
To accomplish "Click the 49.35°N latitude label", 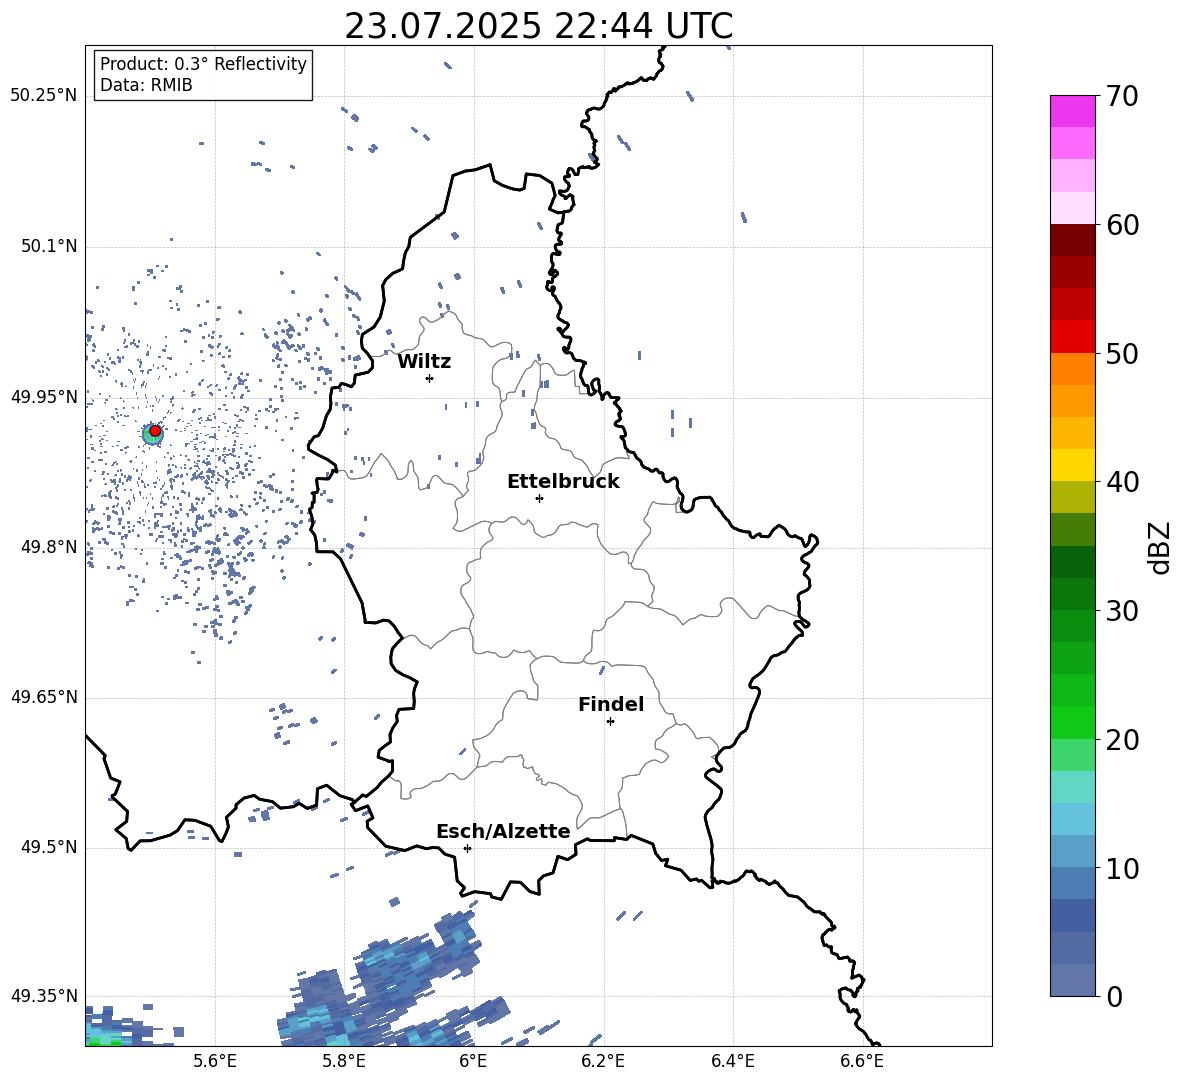I will [x=44, y=996].
